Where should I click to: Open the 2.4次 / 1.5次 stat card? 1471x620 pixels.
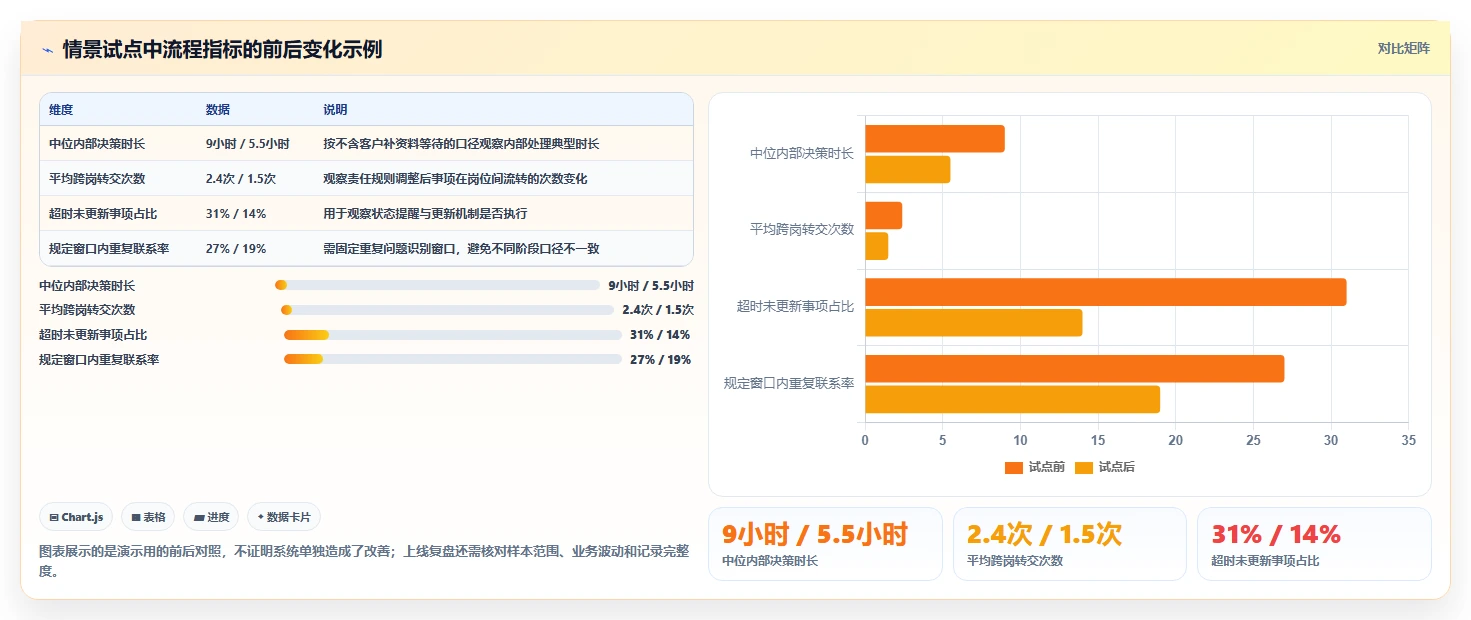(x=1070, y=544)
